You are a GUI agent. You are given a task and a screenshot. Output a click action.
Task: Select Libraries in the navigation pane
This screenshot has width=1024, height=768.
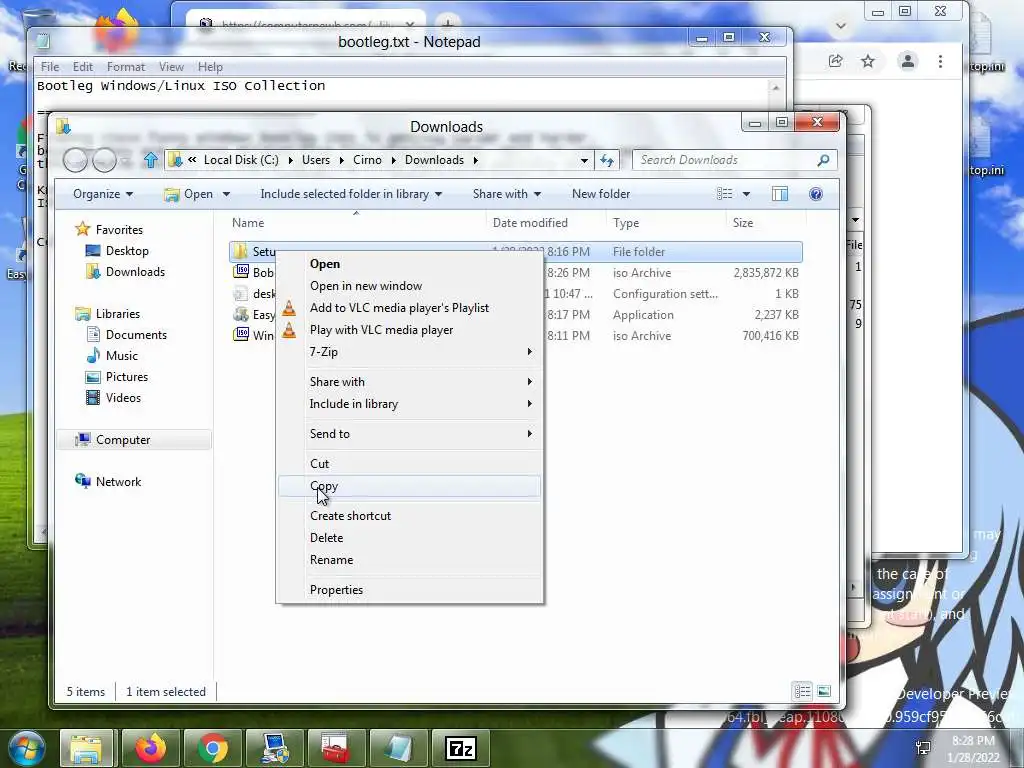pyautogui.click(x=118, y=314)
